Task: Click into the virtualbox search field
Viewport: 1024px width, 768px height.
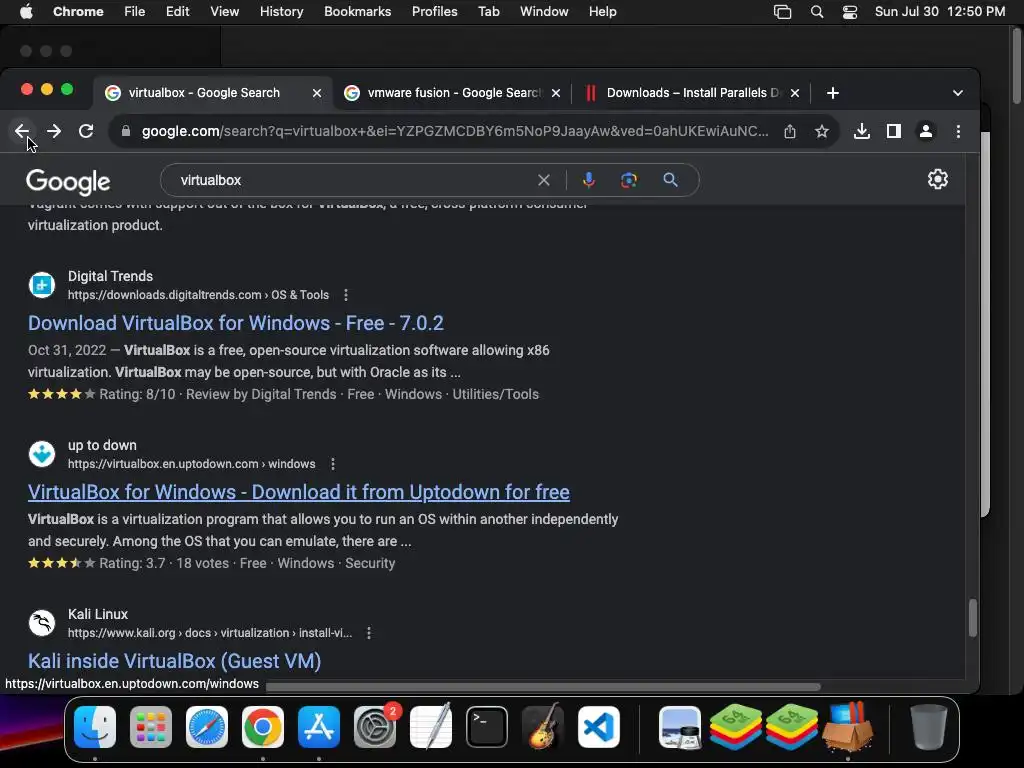Action: click(353, 180)
